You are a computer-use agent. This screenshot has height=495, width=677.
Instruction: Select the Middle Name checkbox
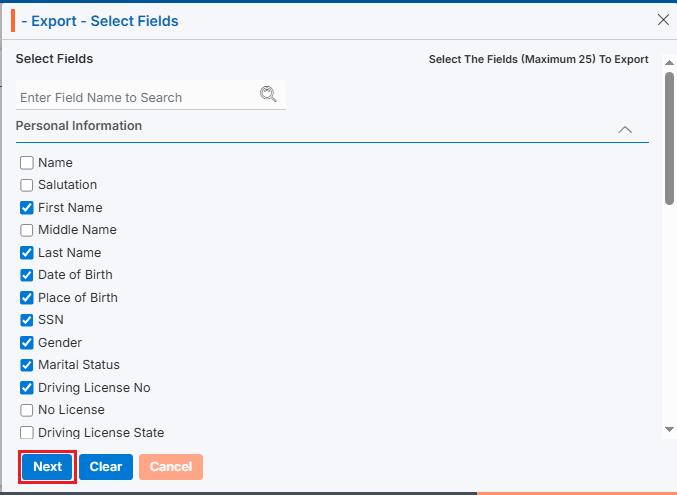[27, 230]
